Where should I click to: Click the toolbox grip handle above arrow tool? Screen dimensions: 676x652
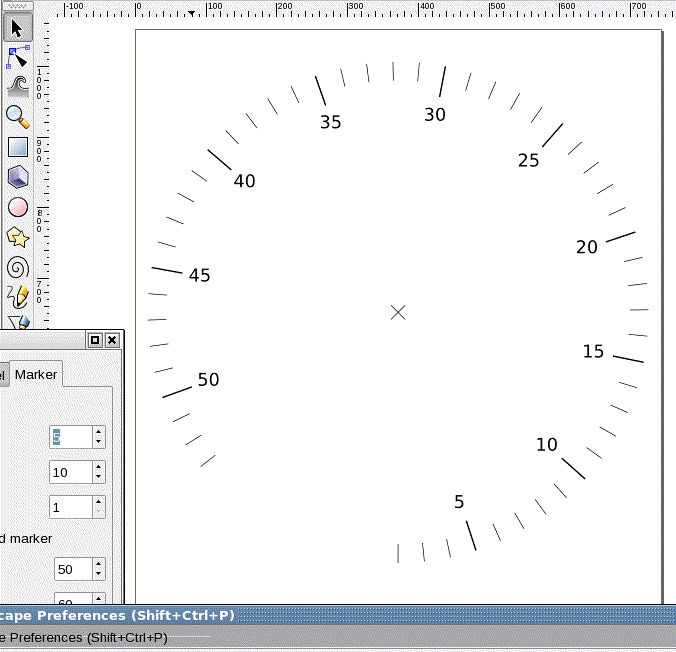[x=17, y=6]
